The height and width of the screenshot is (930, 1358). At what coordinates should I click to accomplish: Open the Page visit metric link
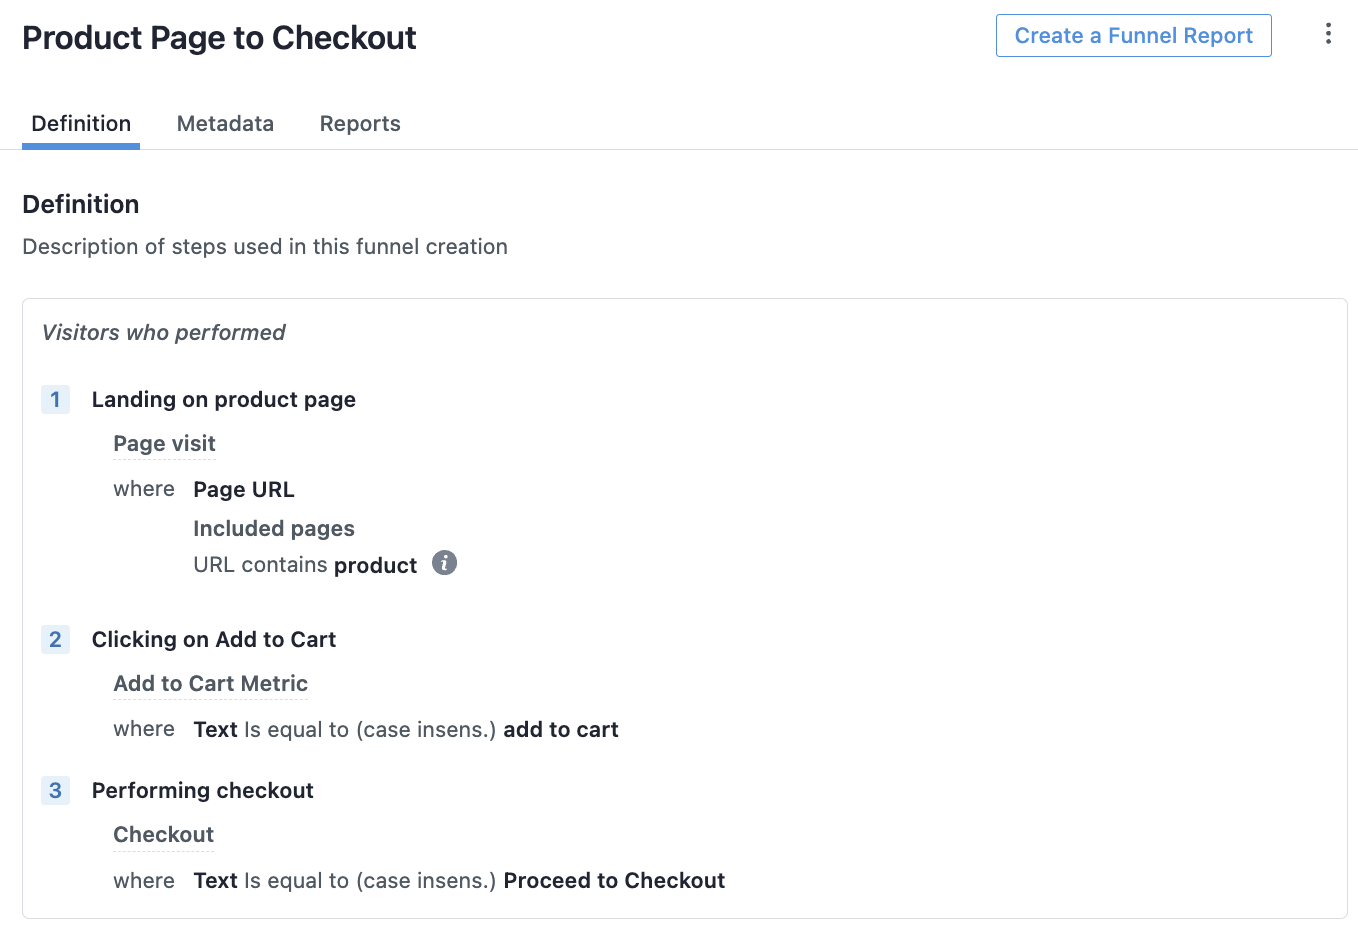click(x=164, y=444)
